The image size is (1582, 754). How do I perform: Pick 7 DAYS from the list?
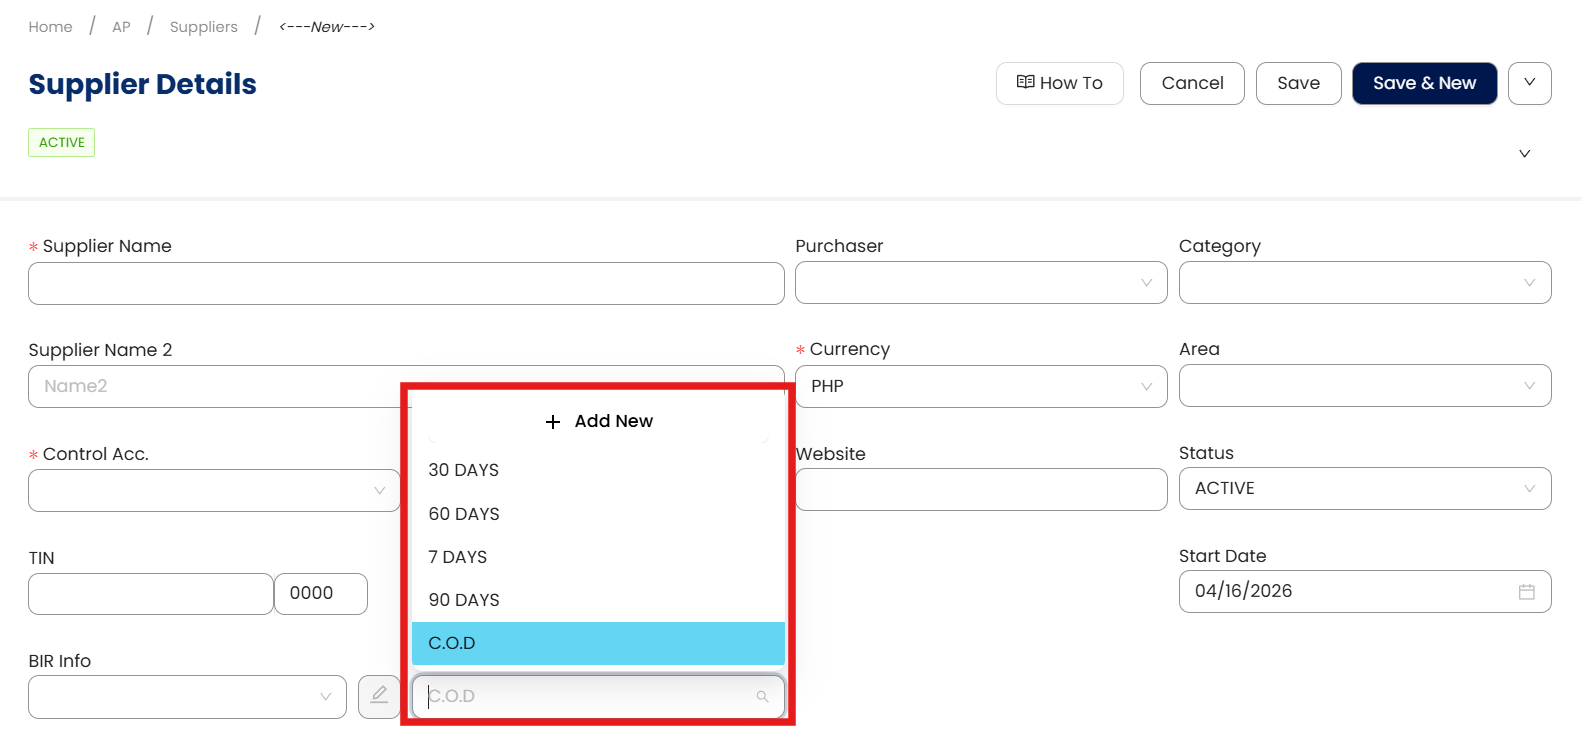(458, 557)
